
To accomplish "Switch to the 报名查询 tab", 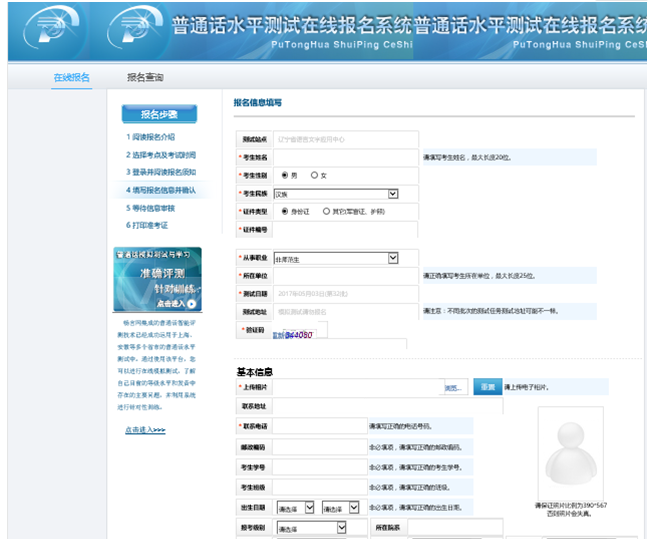I will (145, 77).
